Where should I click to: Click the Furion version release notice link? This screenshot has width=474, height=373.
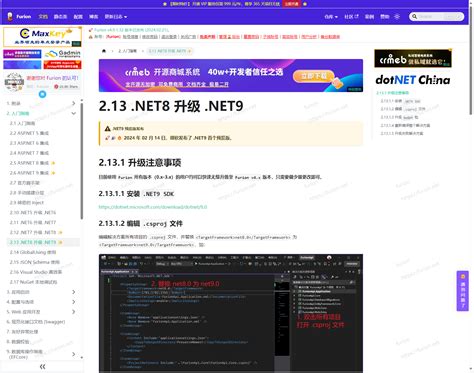[x=131, y=30]
